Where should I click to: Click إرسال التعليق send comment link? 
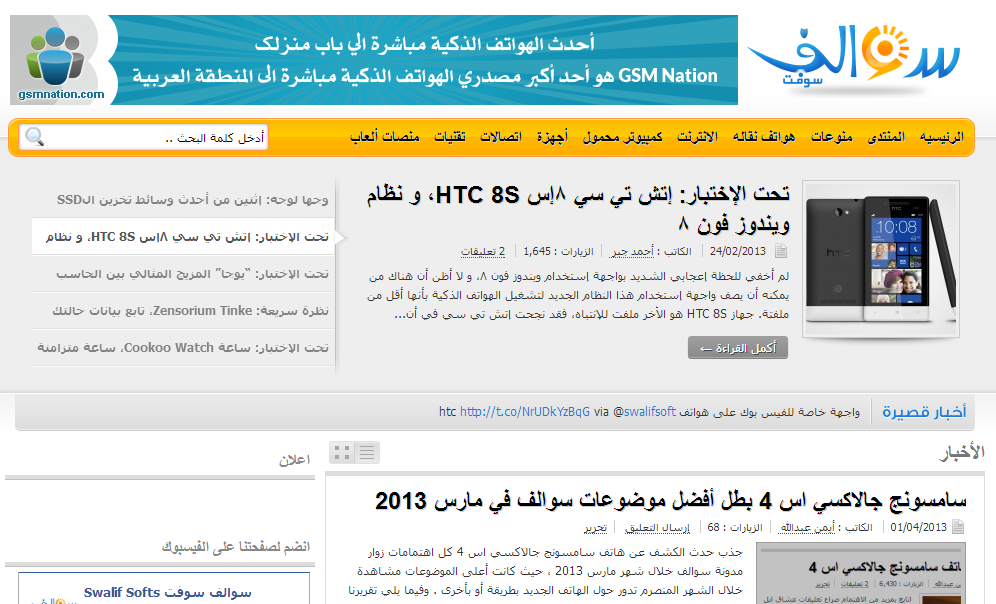tap(657, 527)
